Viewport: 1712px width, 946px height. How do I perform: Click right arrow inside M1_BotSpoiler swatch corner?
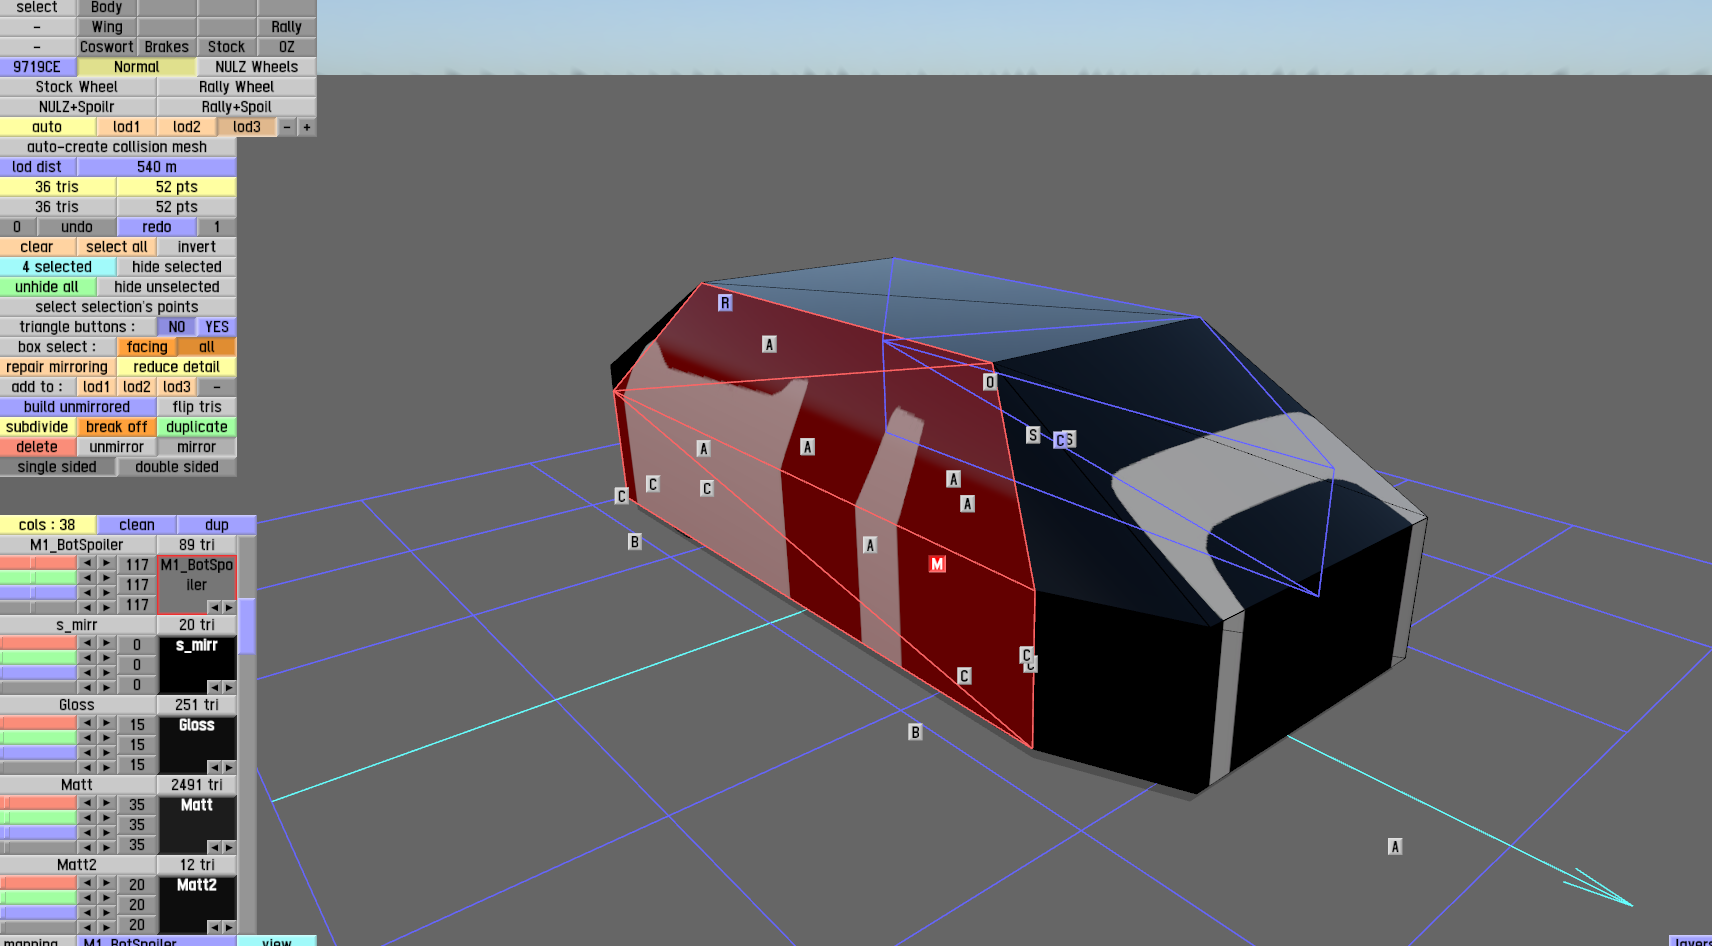coord(229,607)
